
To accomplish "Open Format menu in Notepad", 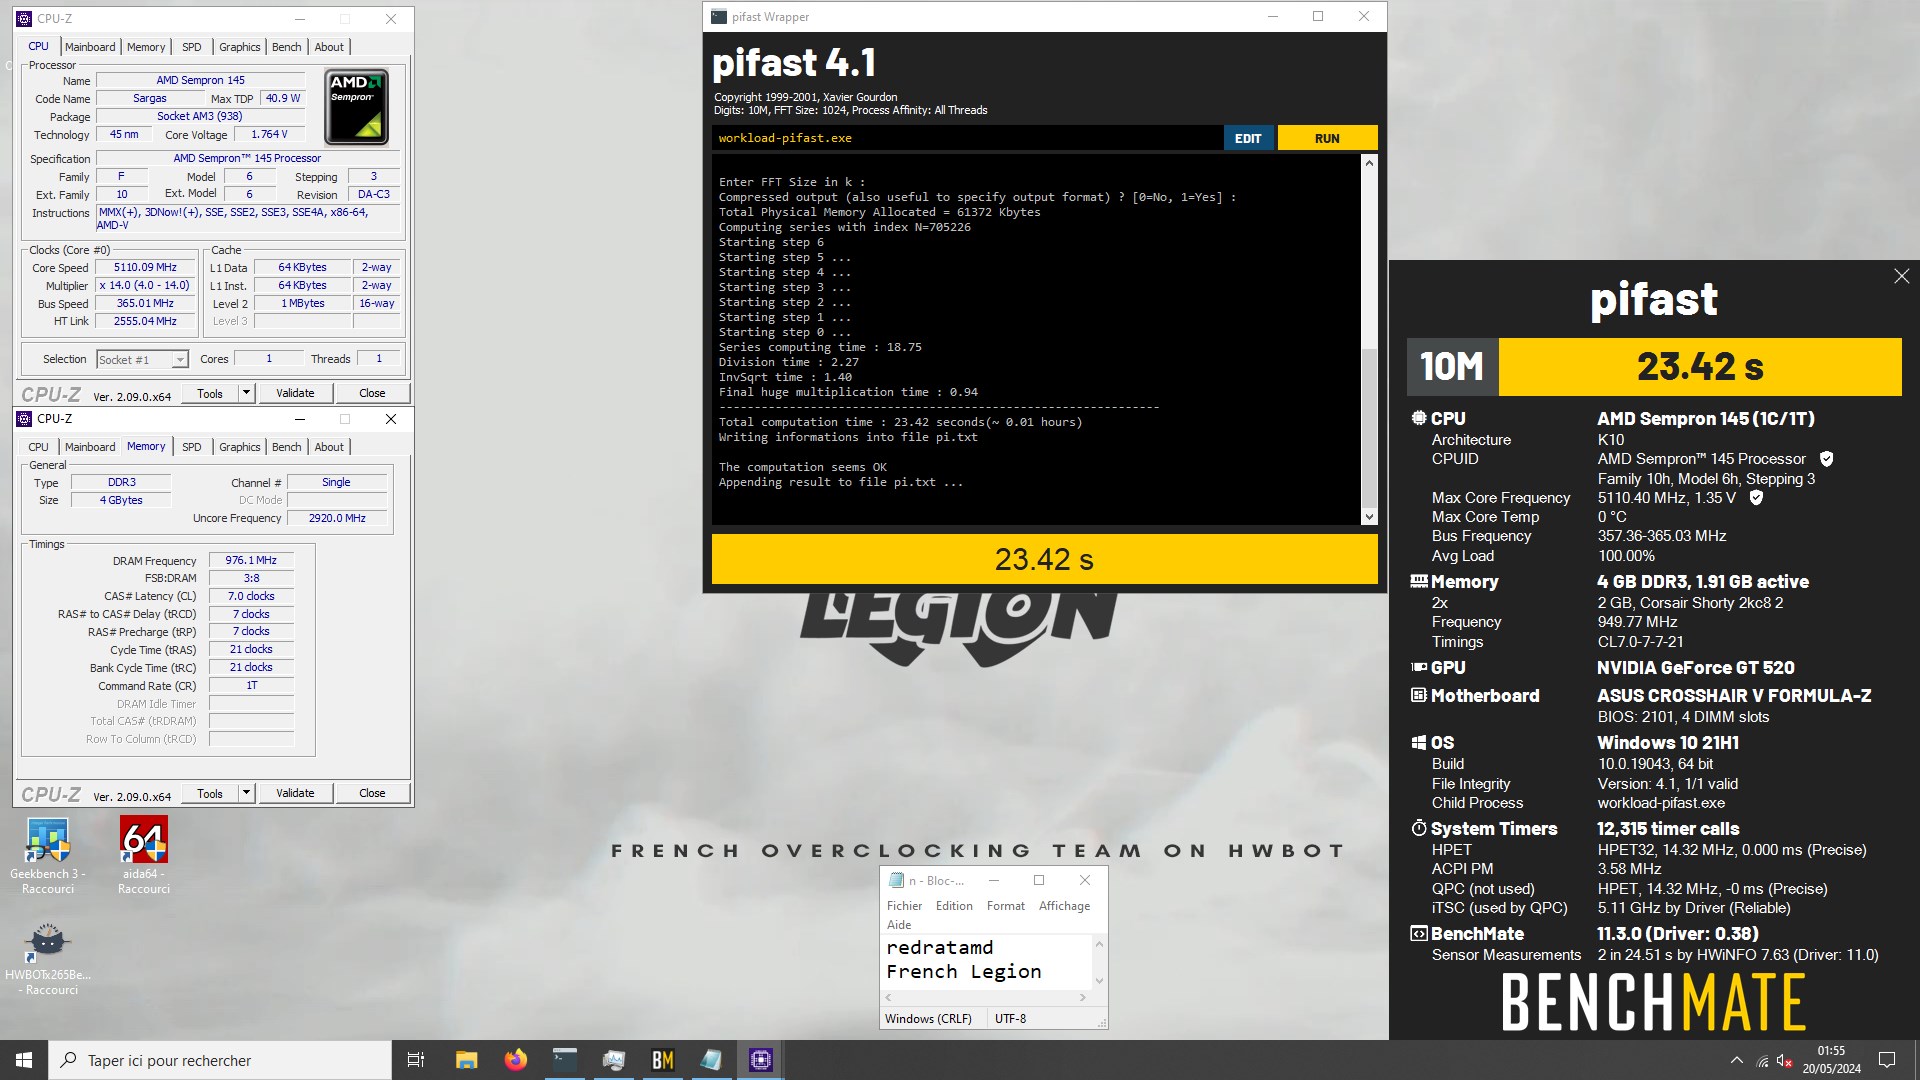I will click(x=1005, y=906).
